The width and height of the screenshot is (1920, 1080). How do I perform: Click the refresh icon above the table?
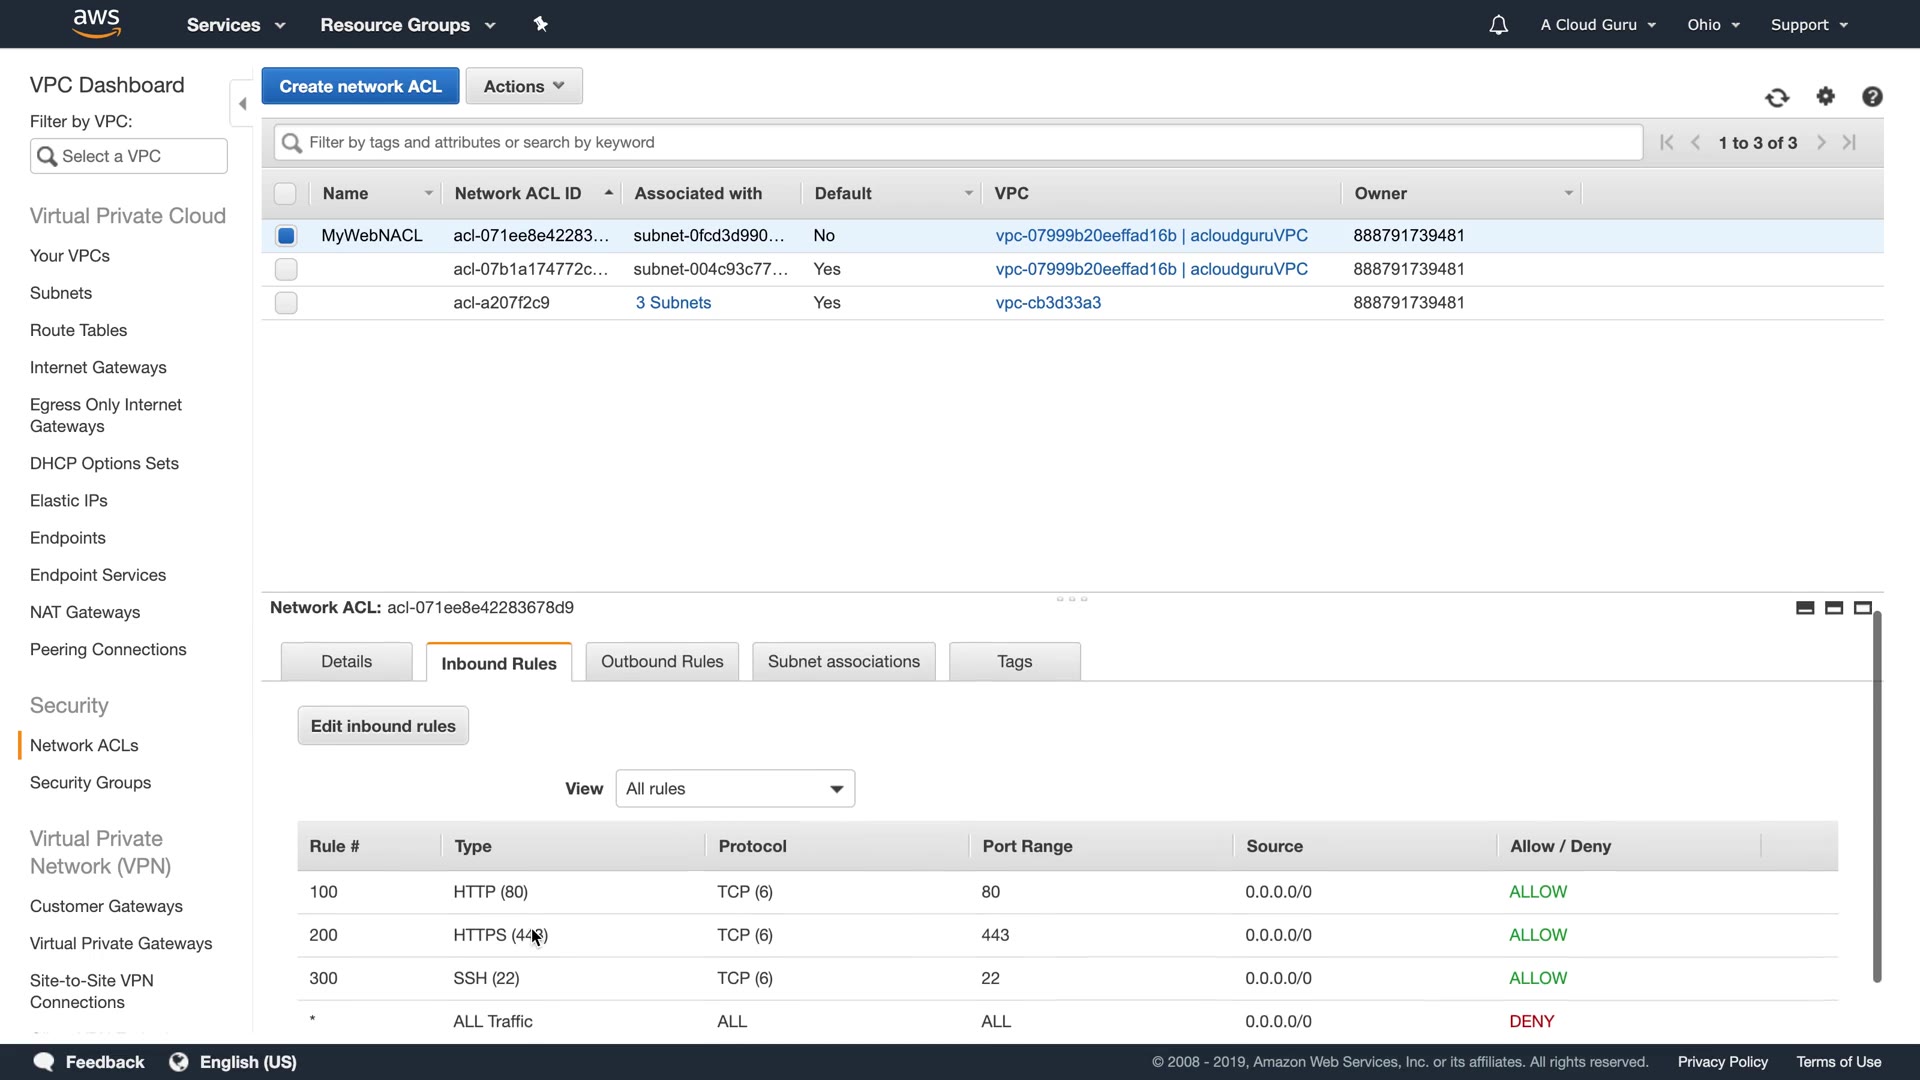[1777, 97]
